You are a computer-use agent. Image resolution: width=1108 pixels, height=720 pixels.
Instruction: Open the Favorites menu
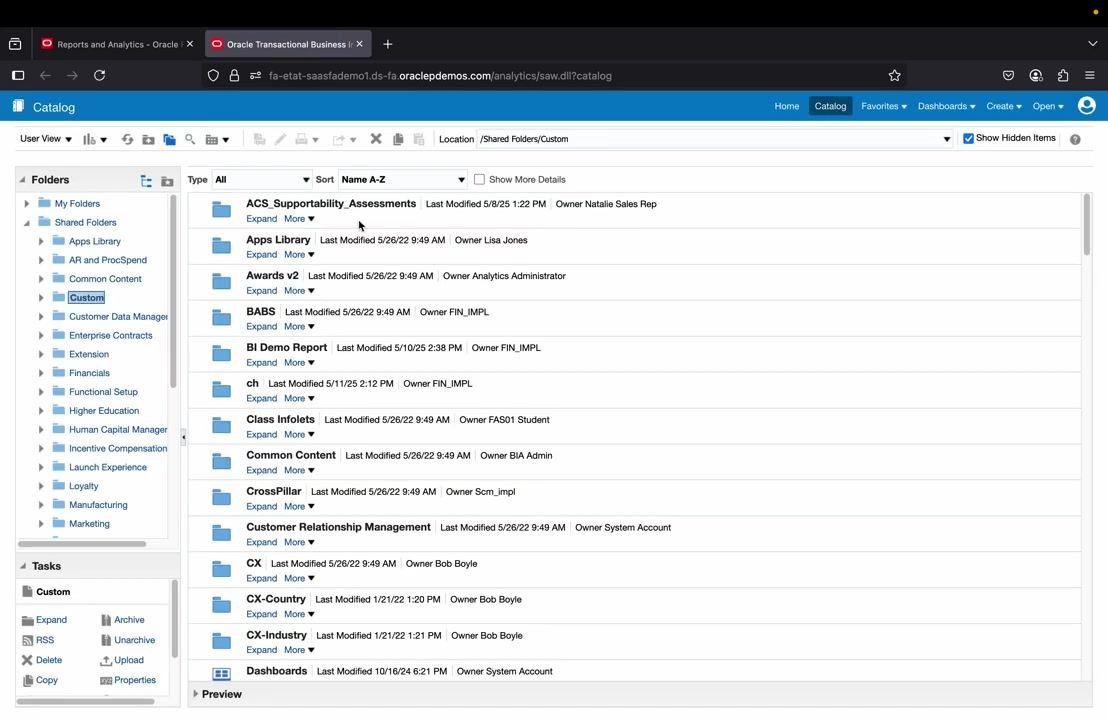click(x=883, y=106)
